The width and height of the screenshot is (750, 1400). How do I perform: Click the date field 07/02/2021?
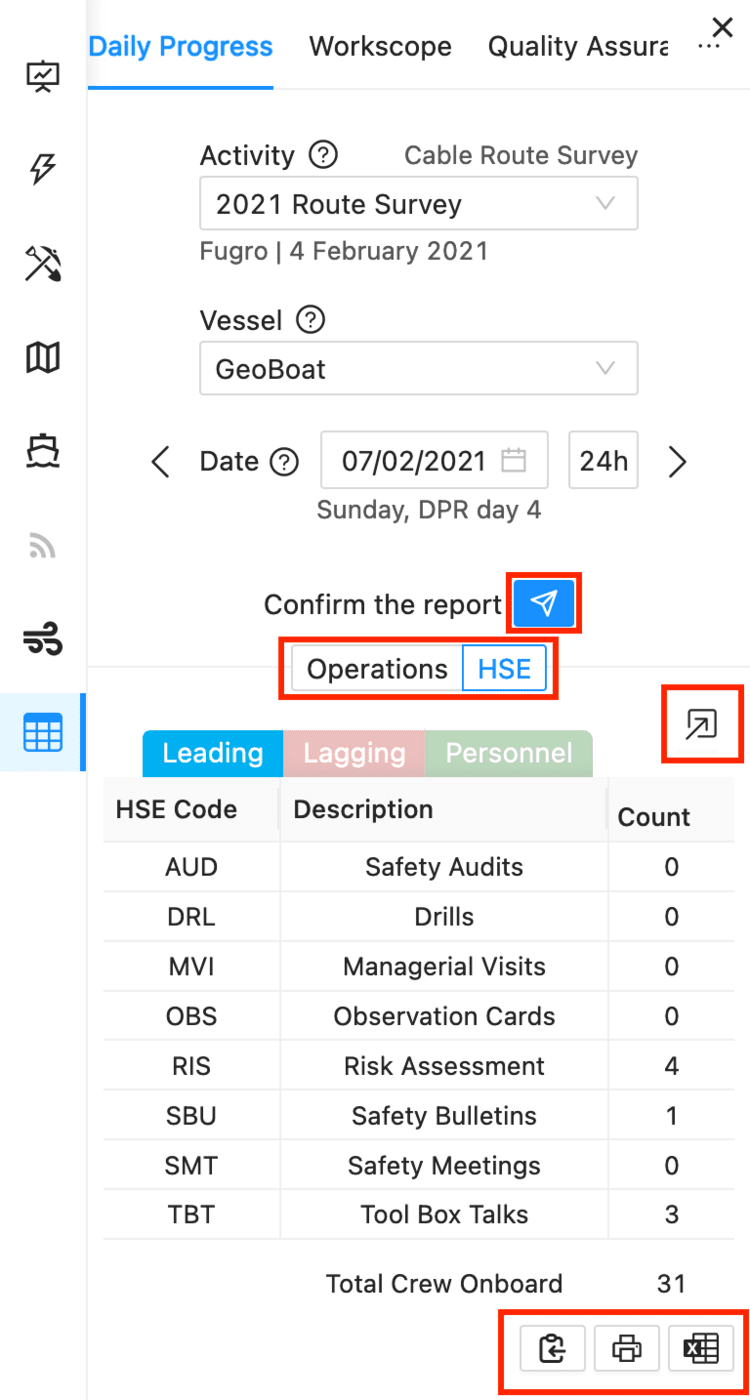pyautogui.click(x=434, y=461)
